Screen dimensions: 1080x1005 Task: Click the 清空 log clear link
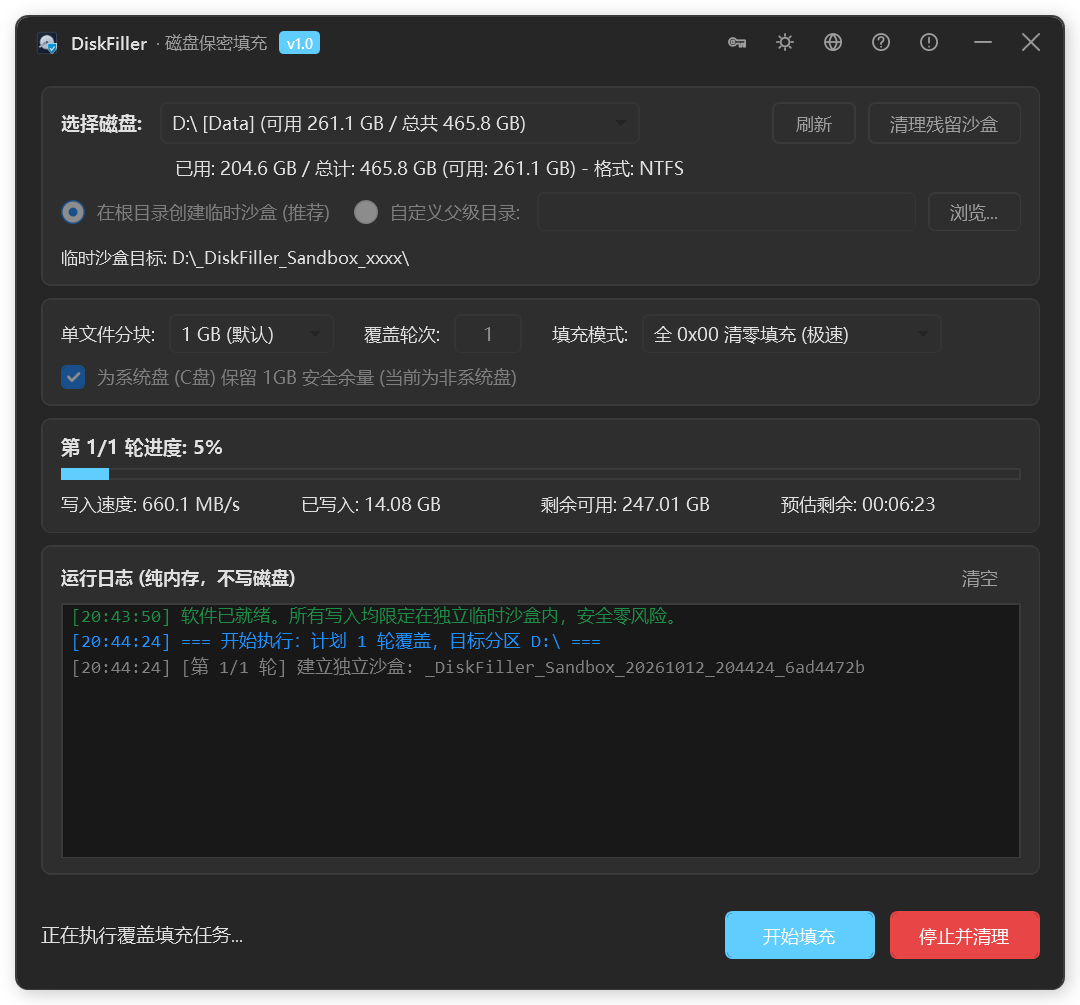click(979, 579)
